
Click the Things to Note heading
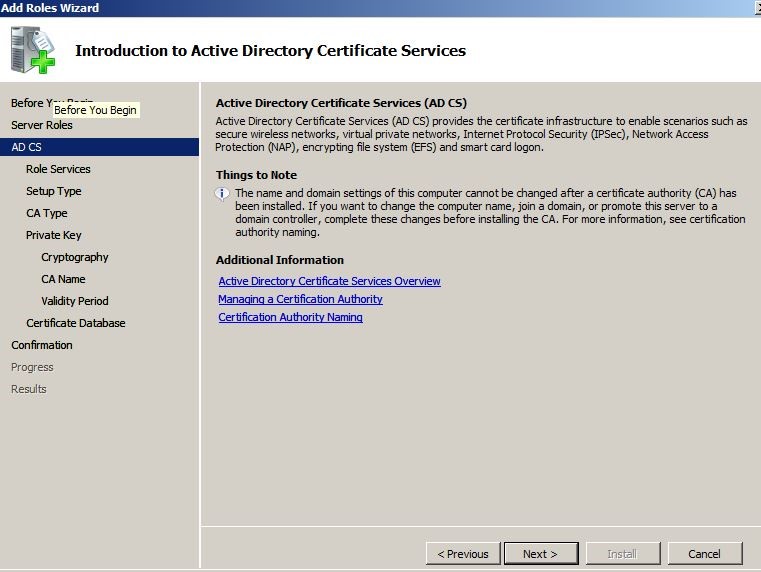tap(256, 175)
